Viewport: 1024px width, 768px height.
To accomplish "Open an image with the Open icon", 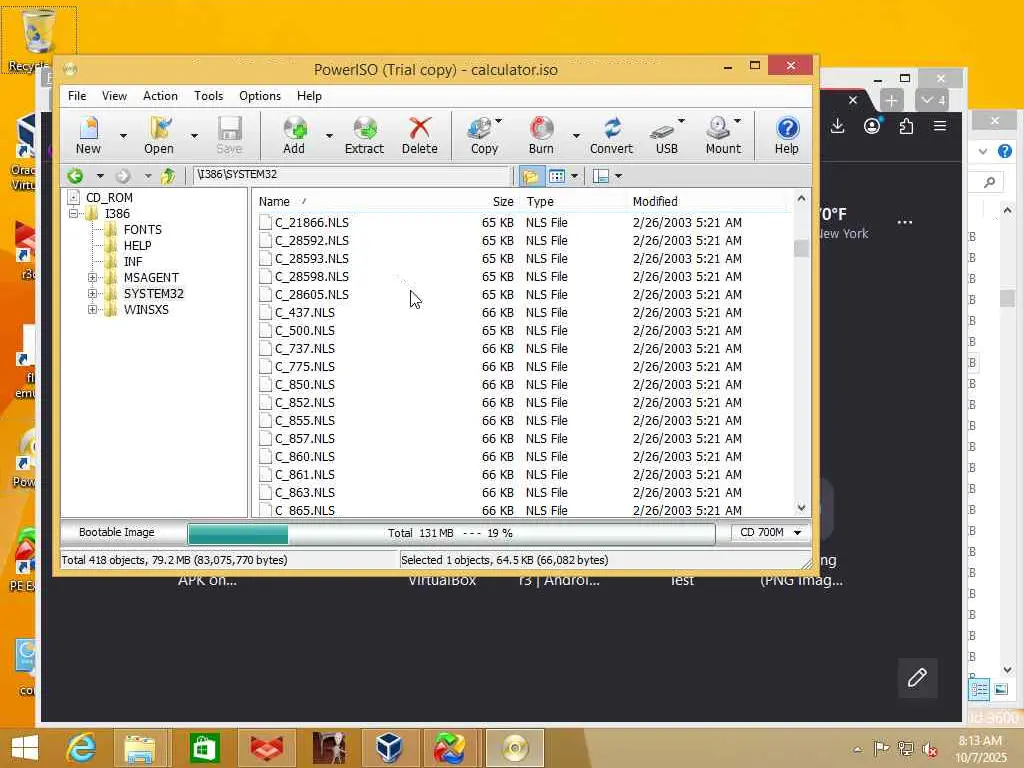I will coord(159,135).
